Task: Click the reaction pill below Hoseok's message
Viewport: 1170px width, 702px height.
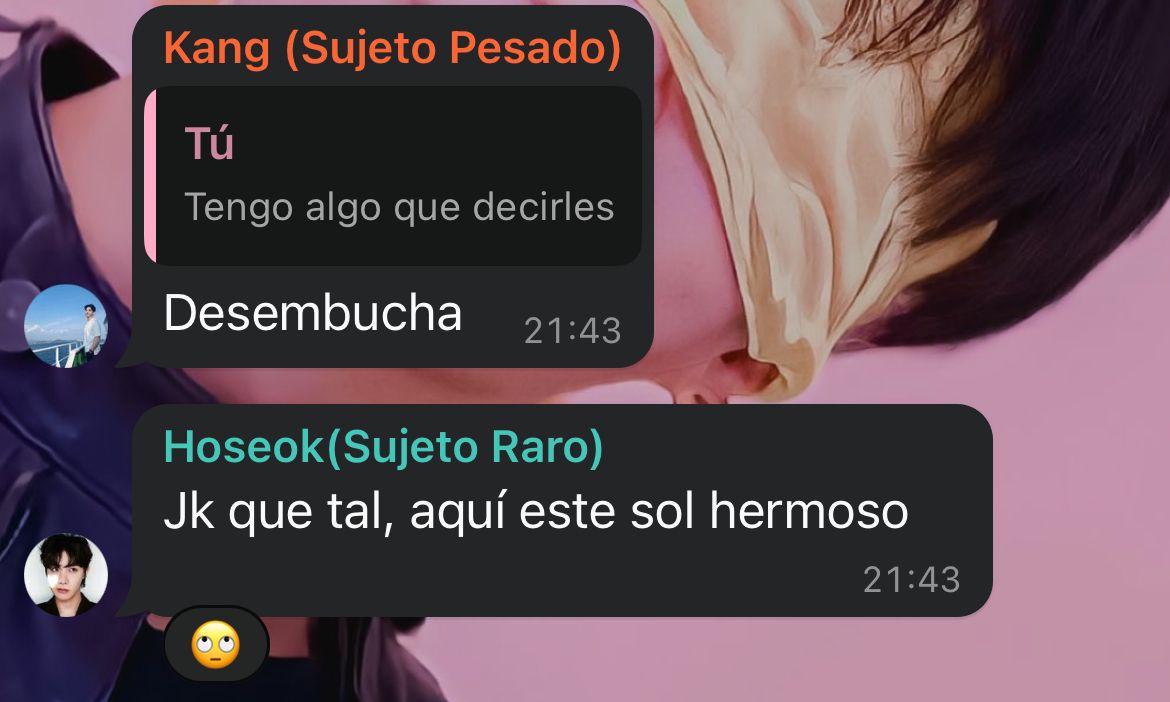Action: [x=216, y=644]
